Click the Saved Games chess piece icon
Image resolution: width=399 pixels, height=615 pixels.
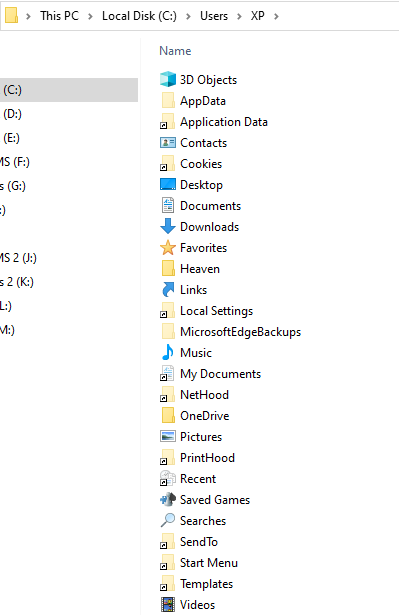coord(168,499)
